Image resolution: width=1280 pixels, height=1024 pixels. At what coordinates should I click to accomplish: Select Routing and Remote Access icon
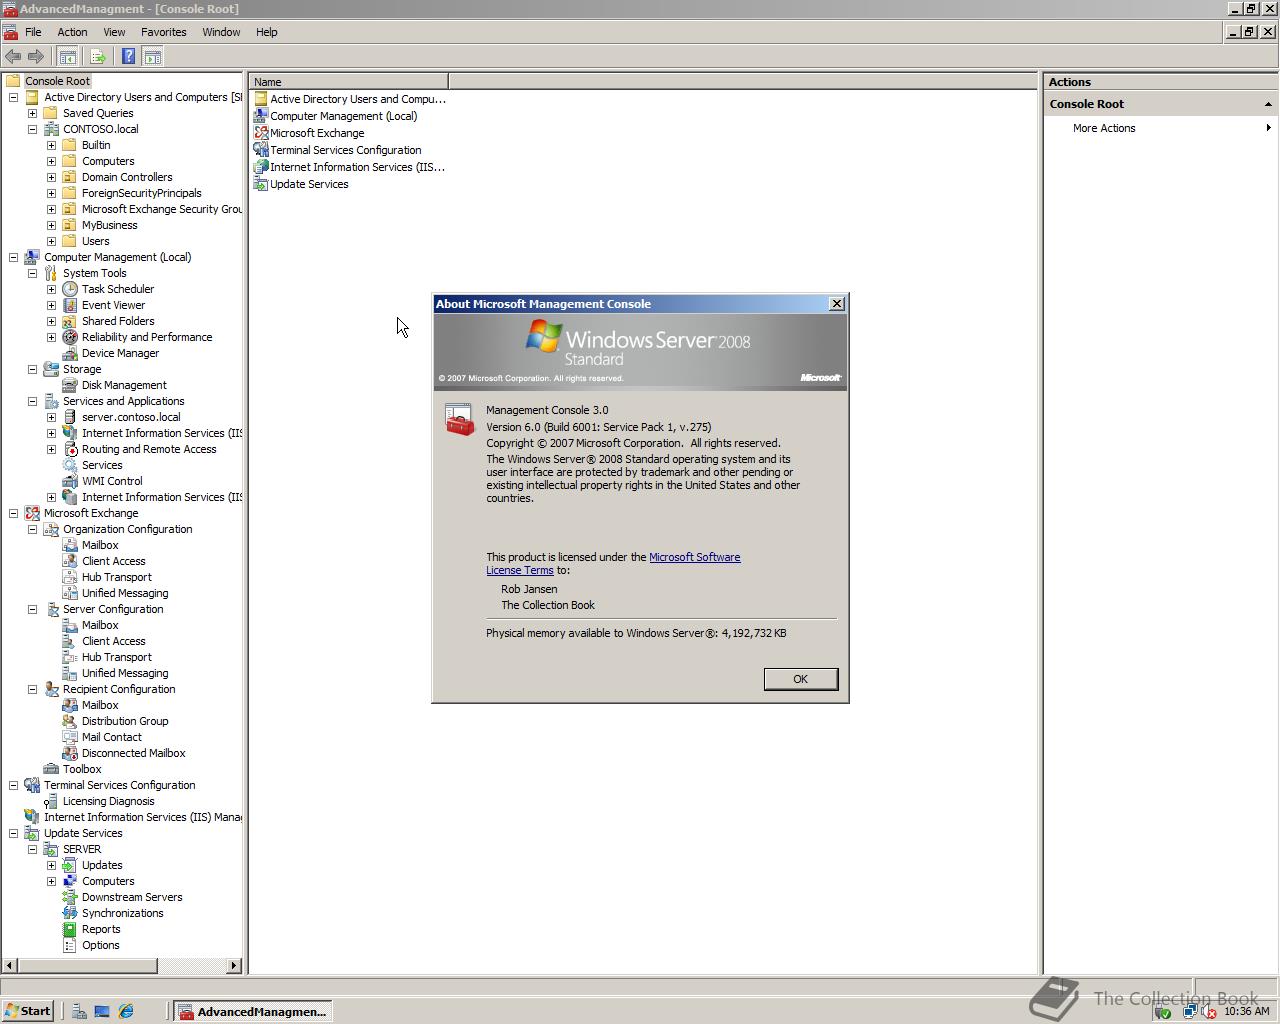[x=70, y=449]
